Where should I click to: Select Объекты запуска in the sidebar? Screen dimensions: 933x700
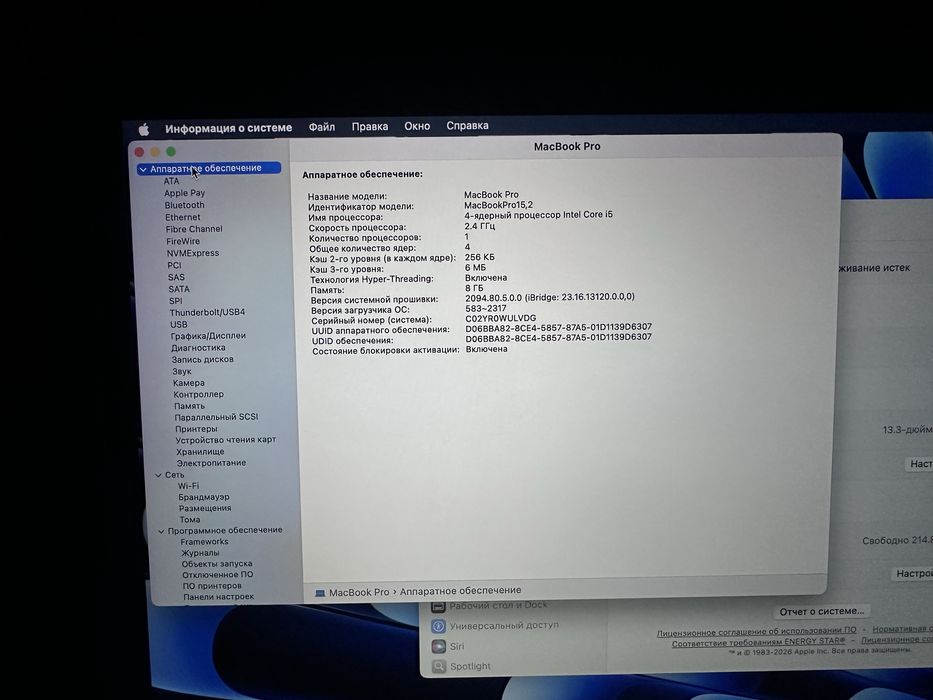click(217, 564)
